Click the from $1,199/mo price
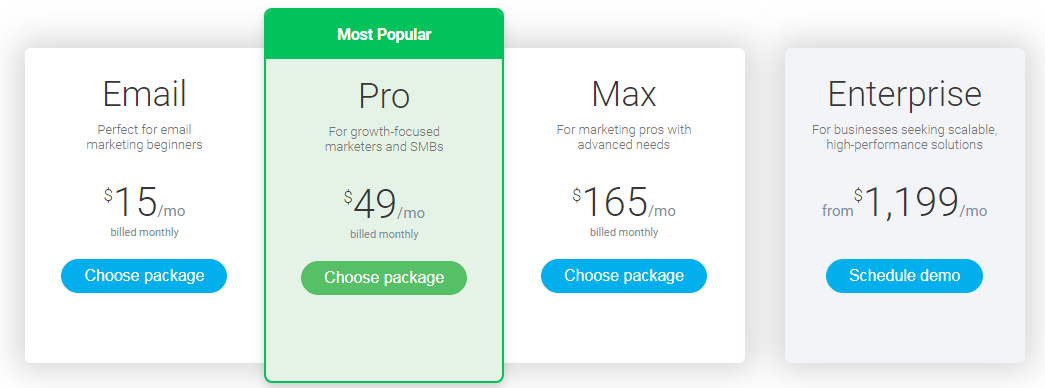1045x388 pixels. pos(904,203)
